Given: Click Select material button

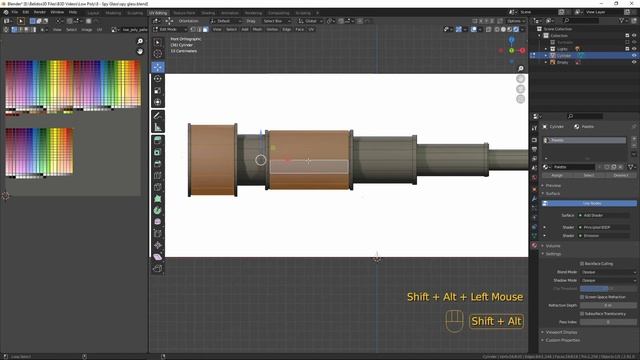Looking at the screenshot, I should pos(589,175).
